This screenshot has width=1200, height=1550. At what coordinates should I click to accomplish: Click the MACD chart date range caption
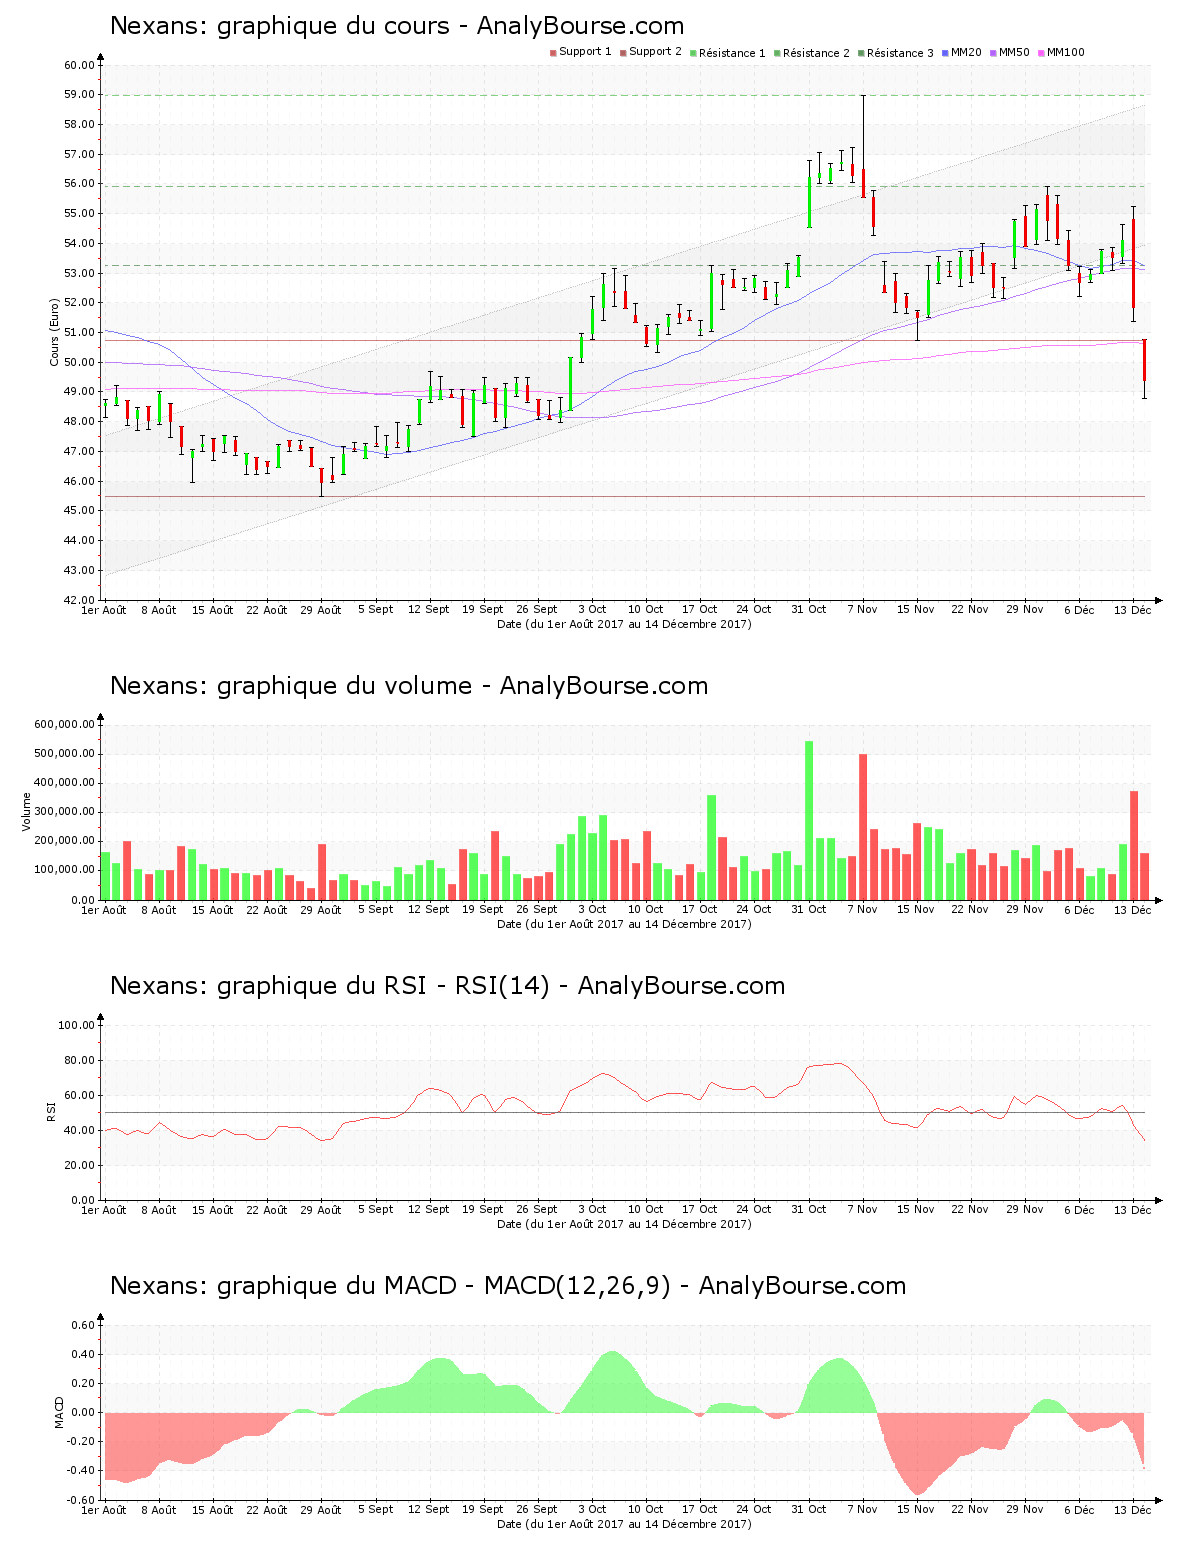(x=624, y=1524)
